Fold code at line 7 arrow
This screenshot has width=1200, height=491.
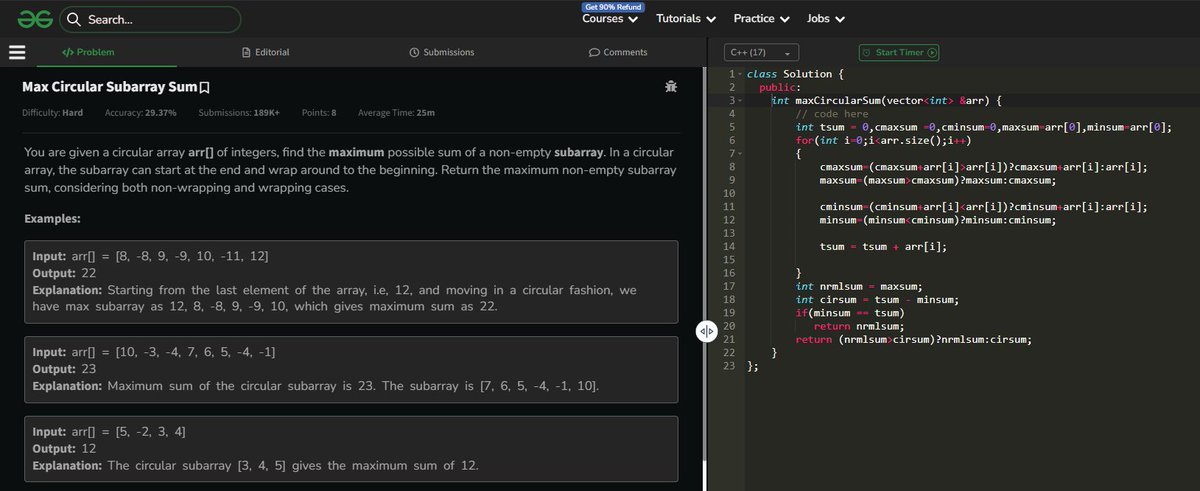point(739,153)
